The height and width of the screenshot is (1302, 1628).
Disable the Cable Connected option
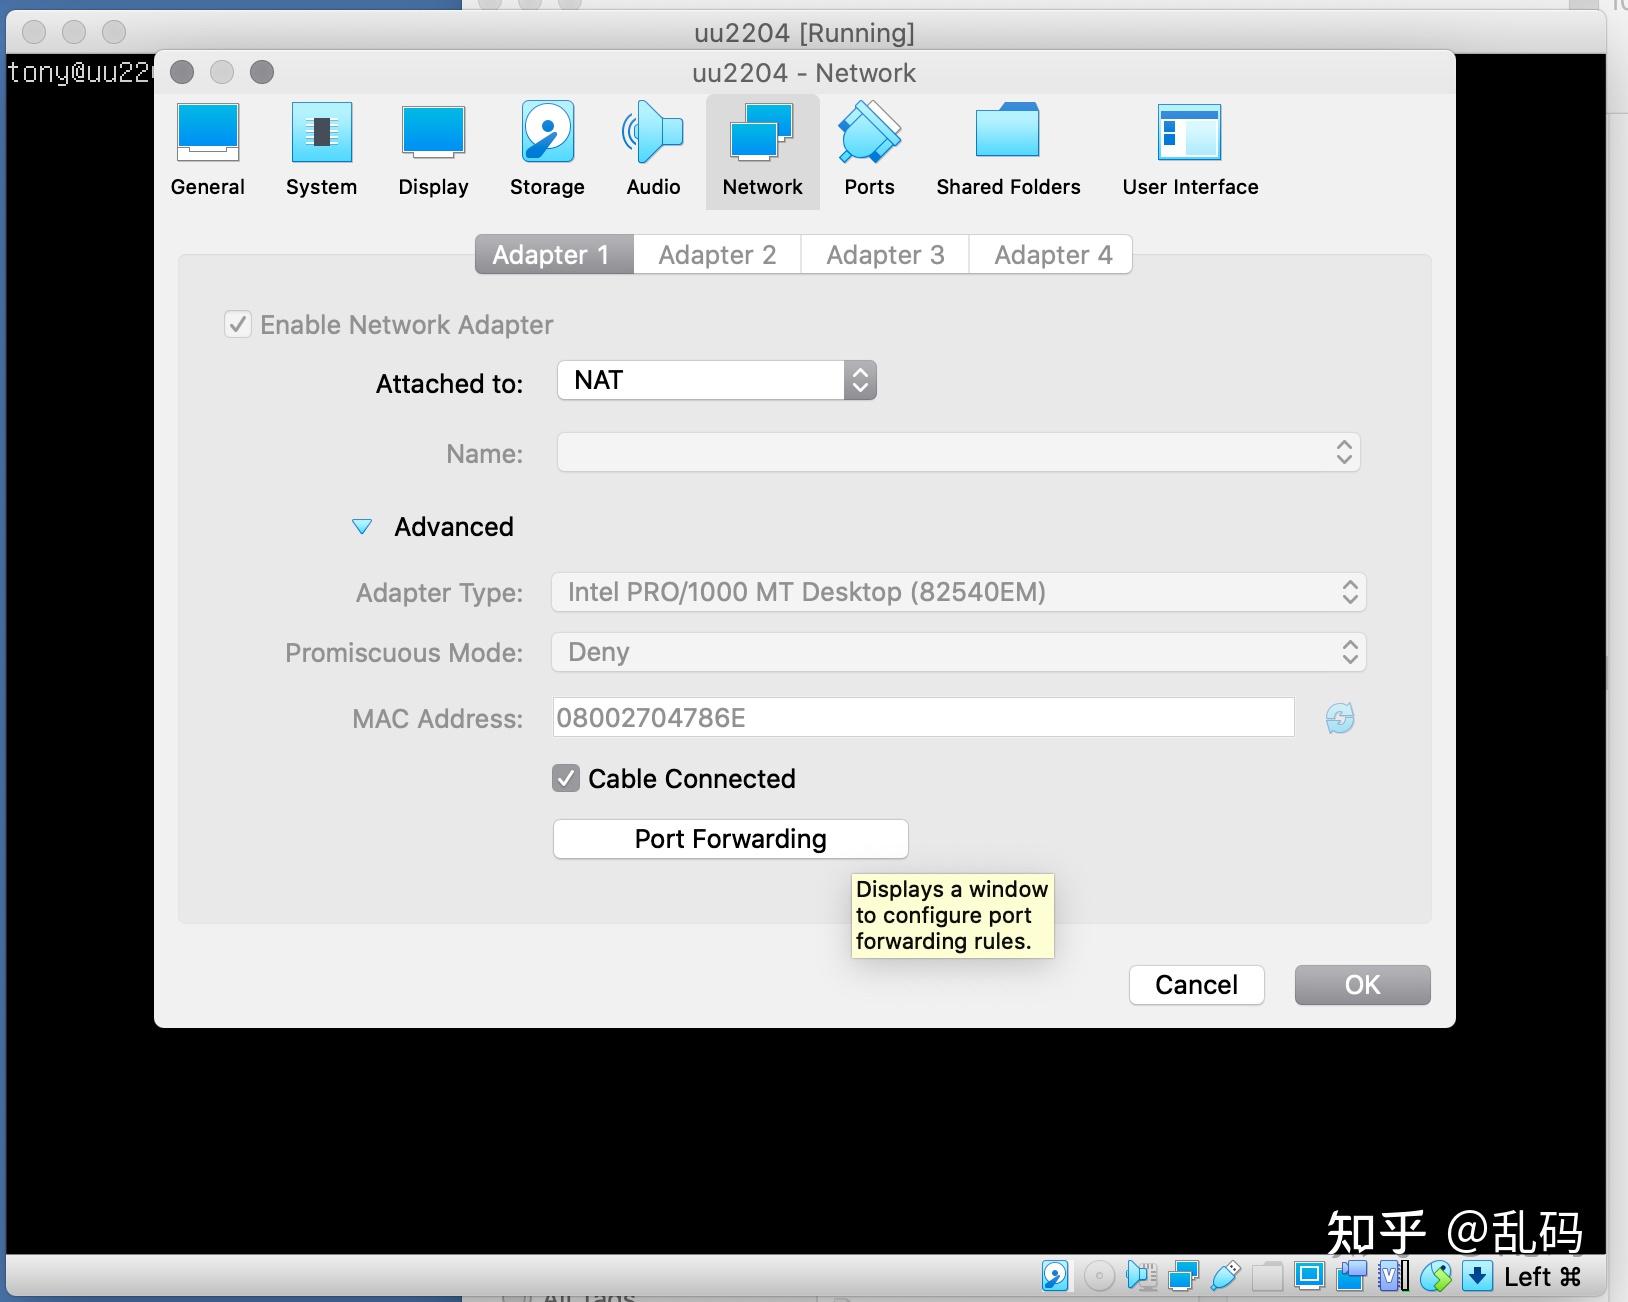click(567, 779)
